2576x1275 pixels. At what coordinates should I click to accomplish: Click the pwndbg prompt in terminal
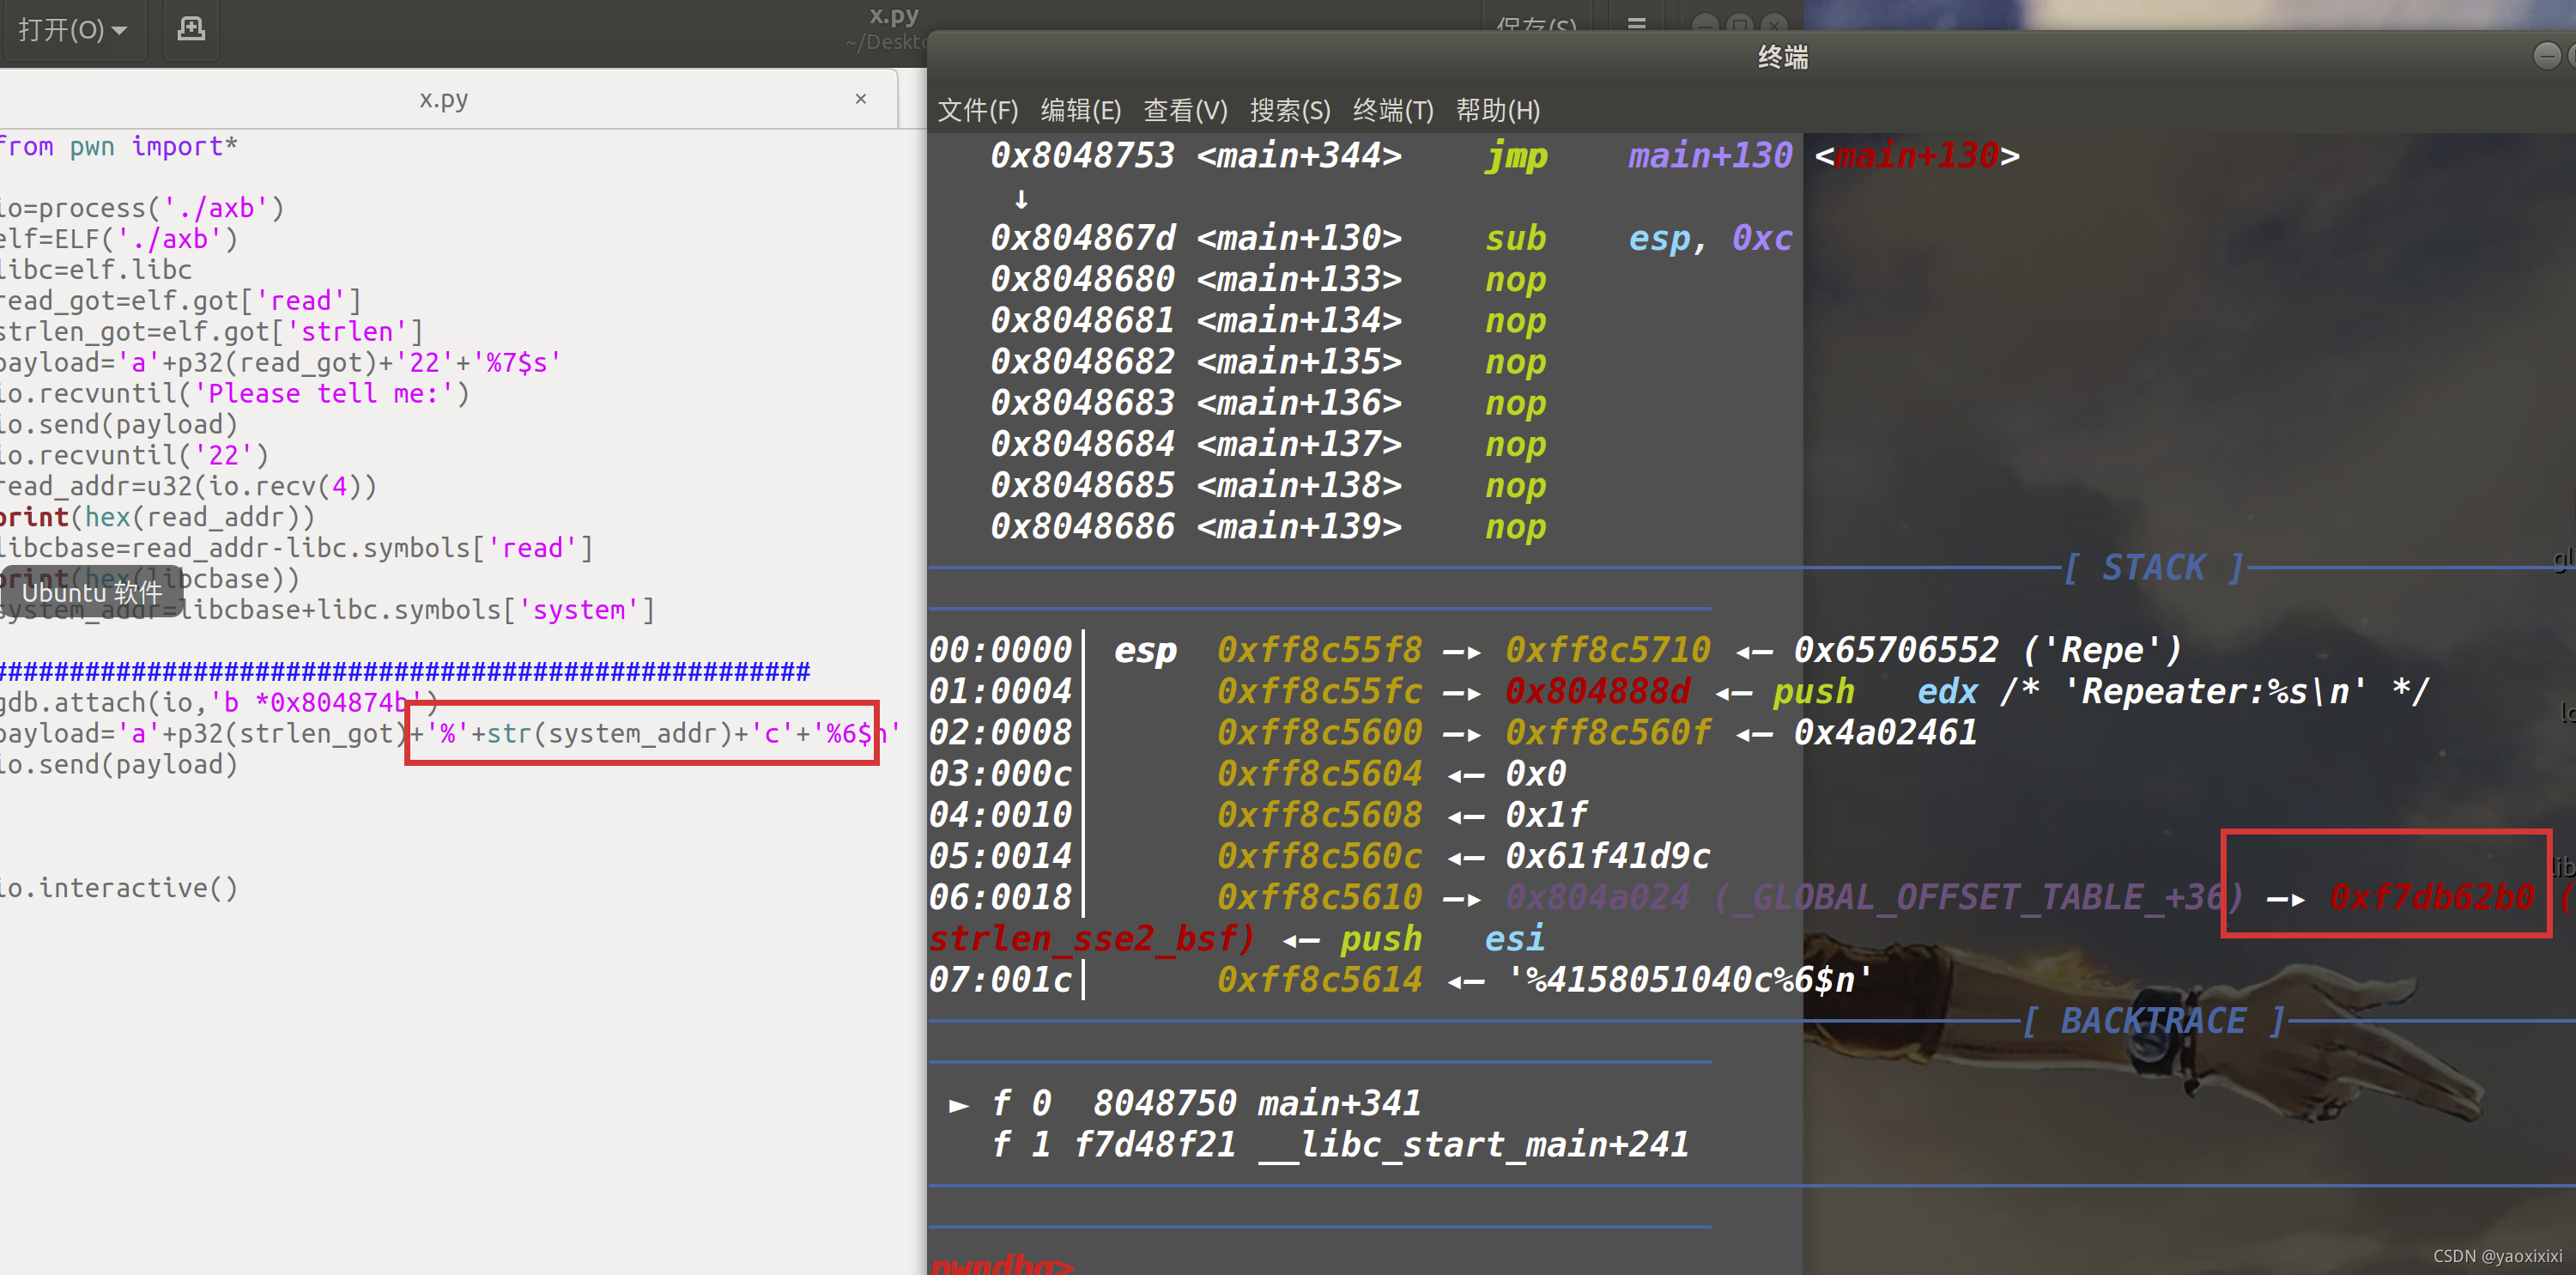pos(1002,1264)
